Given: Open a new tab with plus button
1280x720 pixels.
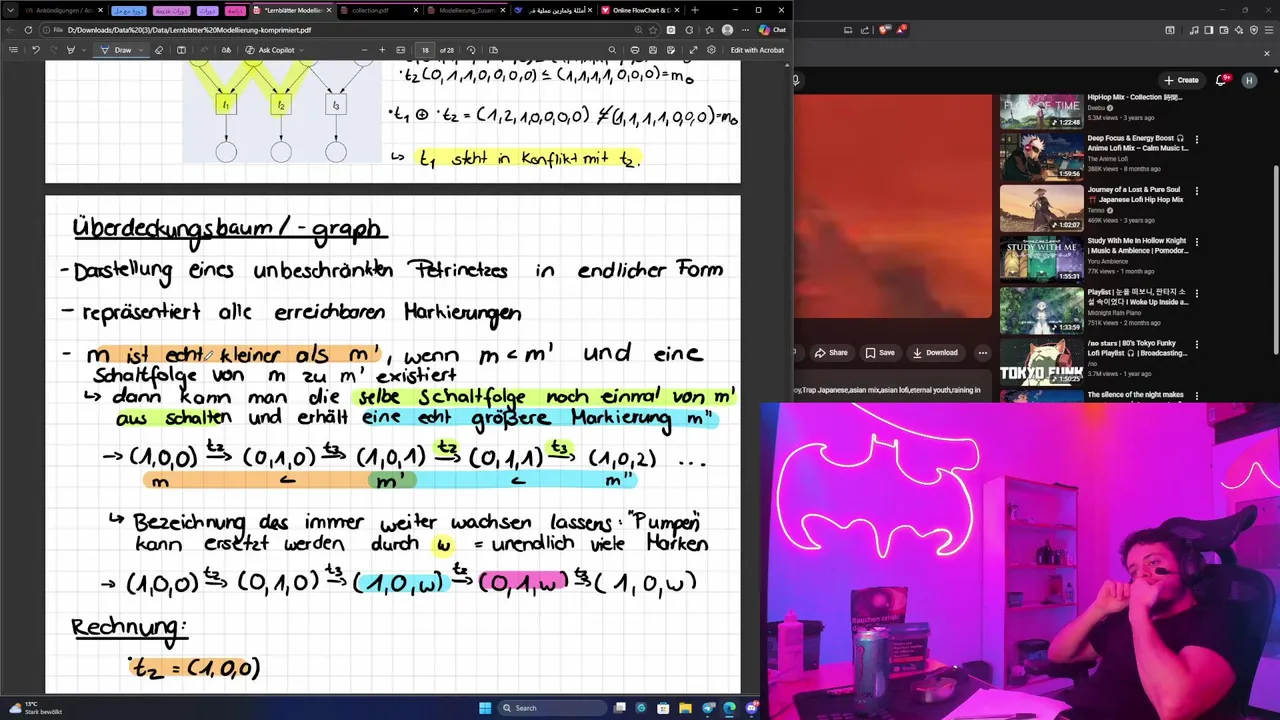Looking at the screenshot, I should tap(695, 10).
